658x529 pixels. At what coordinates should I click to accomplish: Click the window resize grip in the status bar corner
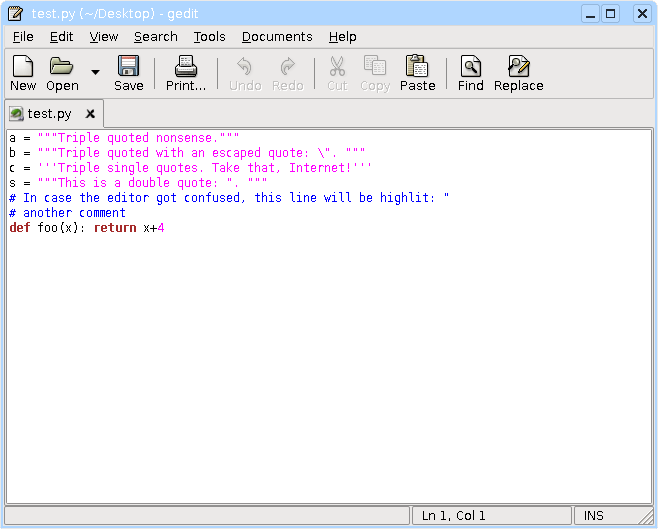(646, 516)
